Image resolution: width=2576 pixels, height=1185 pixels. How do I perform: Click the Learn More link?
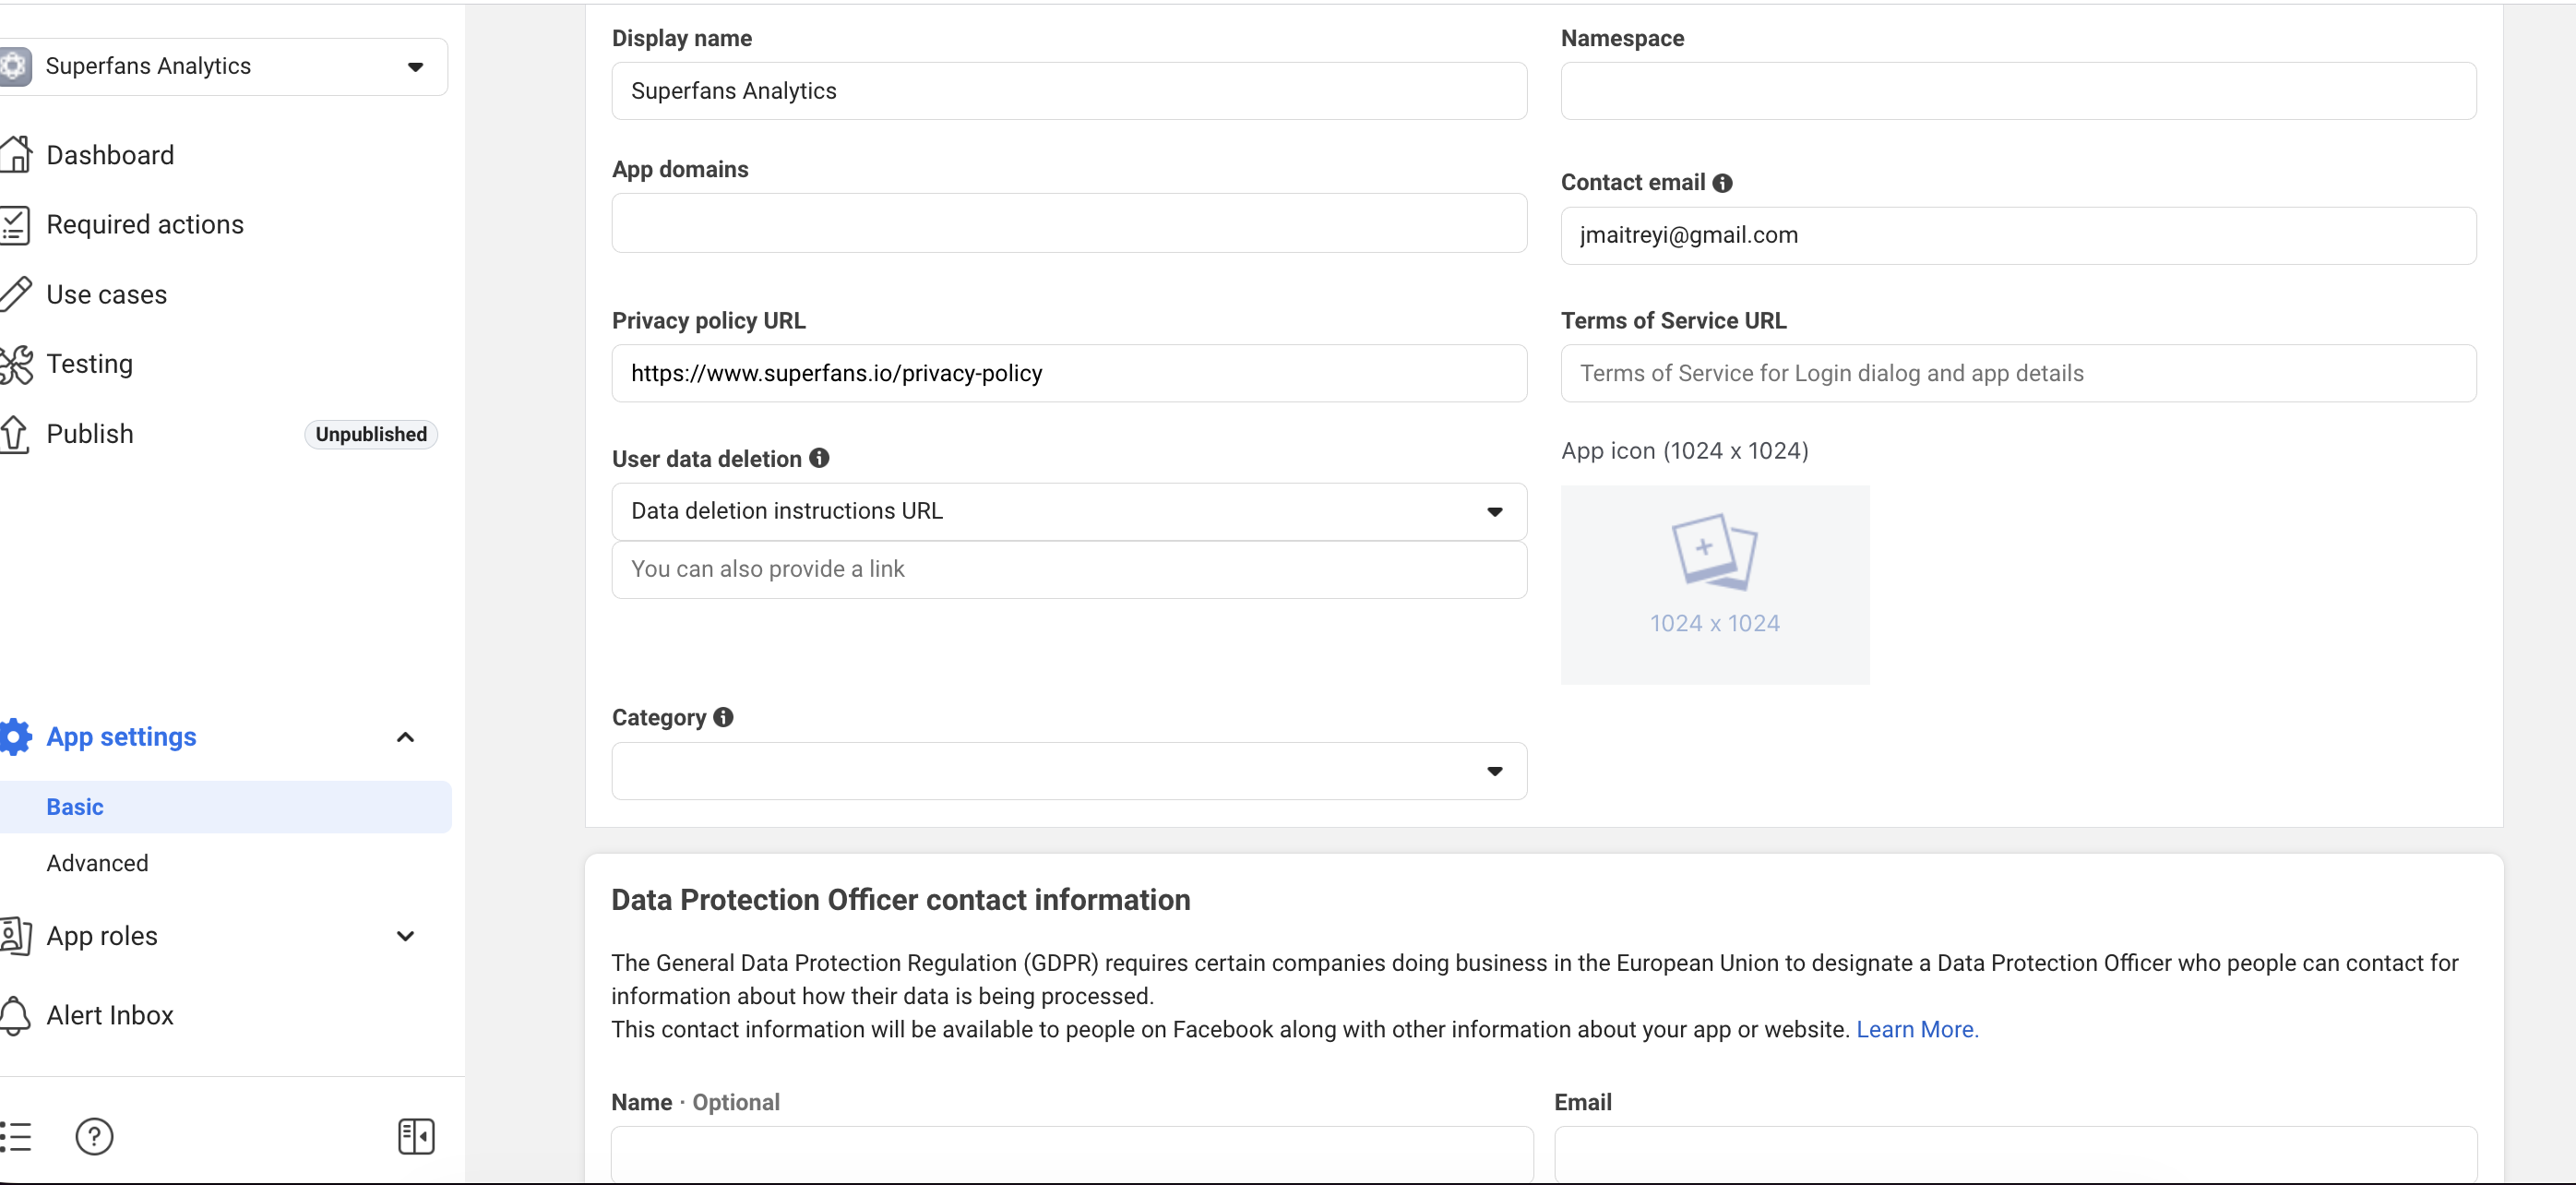(x=1916, y=1029)
